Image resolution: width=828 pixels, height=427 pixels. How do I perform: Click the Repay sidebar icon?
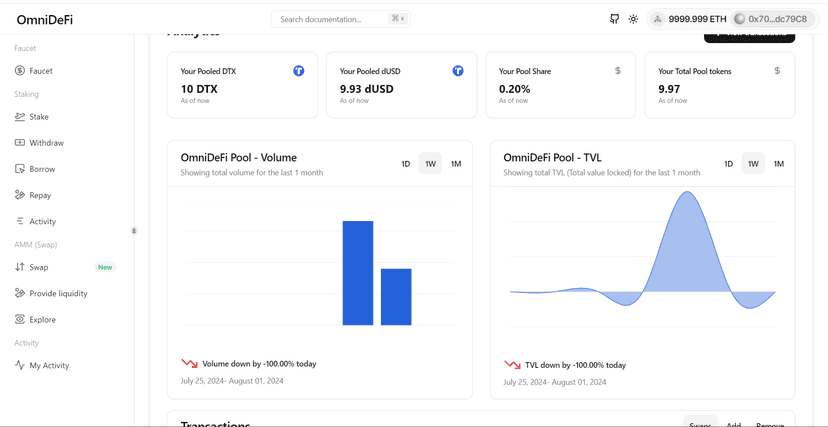20,195
